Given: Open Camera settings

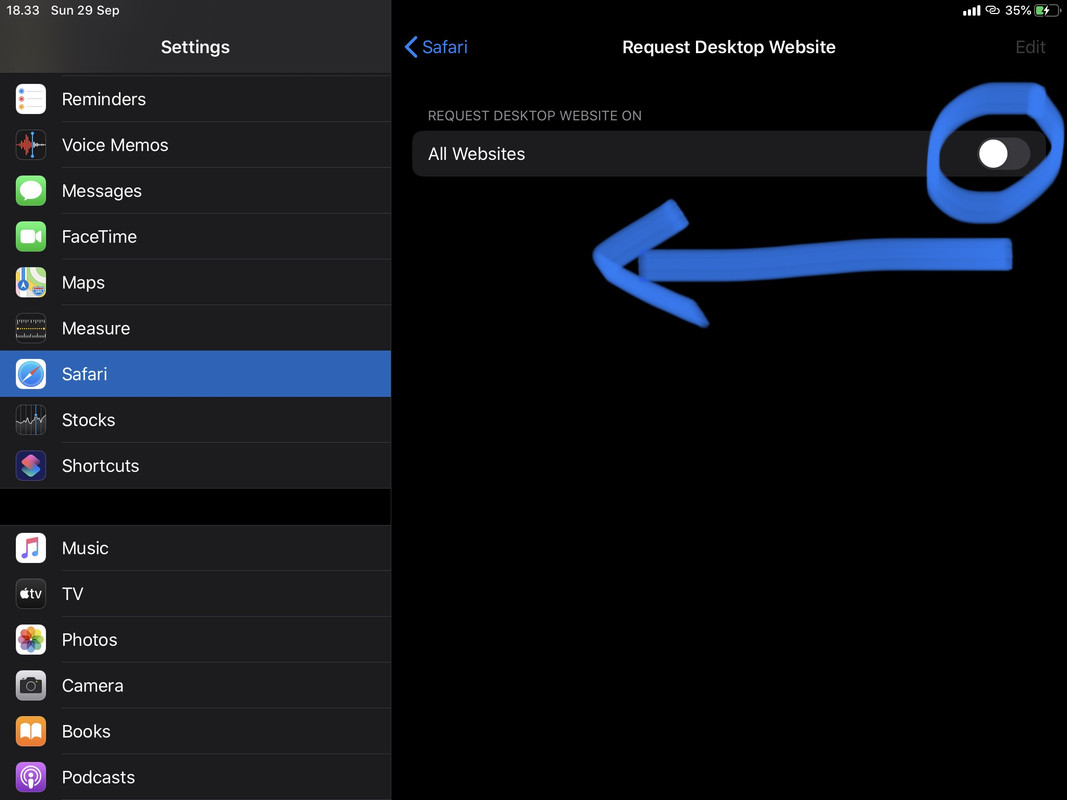Looking at the screenshot, I should point(195,686).
